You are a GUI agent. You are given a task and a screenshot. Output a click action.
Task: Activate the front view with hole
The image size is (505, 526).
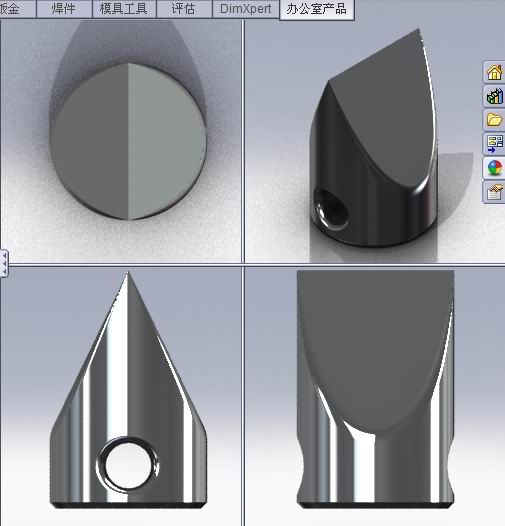pyautogui.click(x=121, y=396)
